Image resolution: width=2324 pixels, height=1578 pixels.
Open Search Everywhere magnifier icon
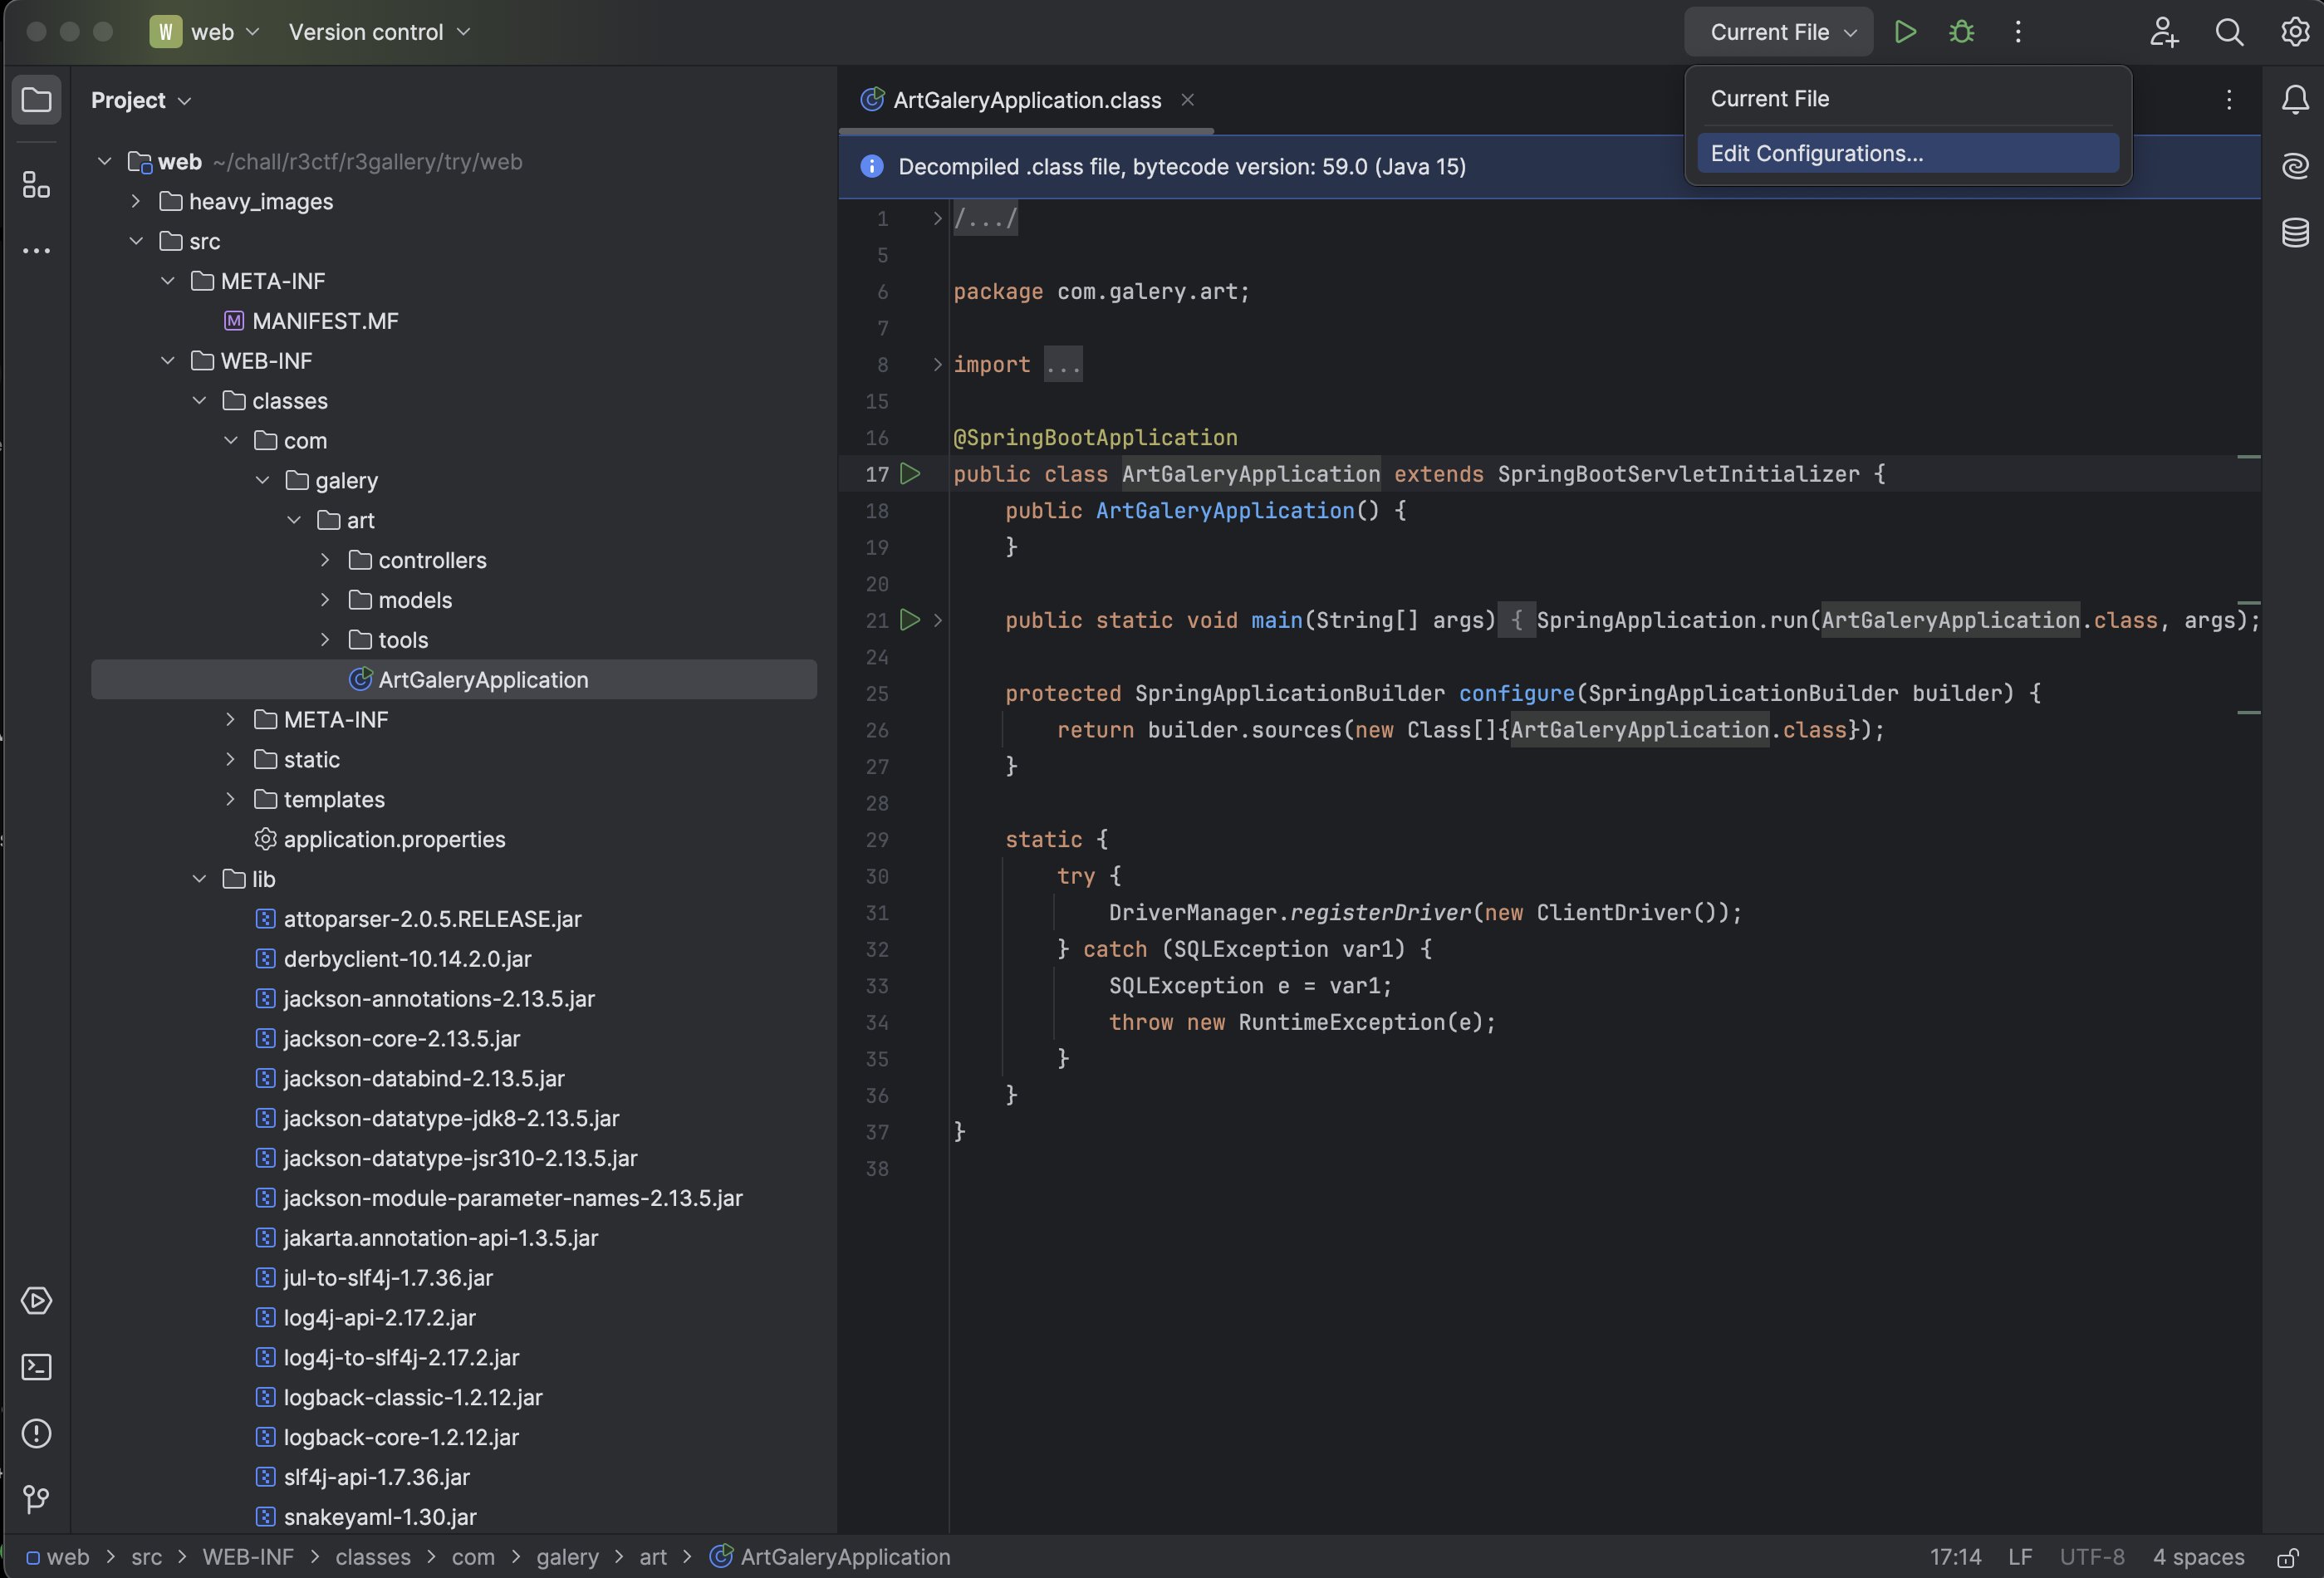pyautogui.click(x=2229, y=32)
